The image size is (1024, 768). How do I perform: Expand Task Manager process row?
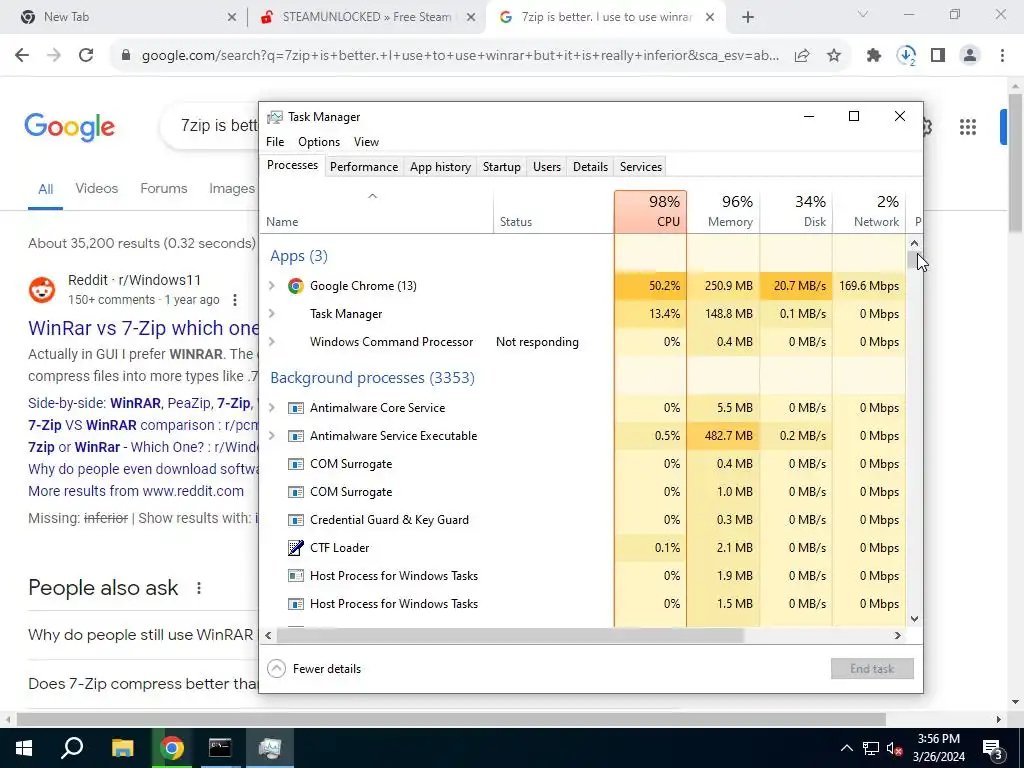tap(272, 314)
